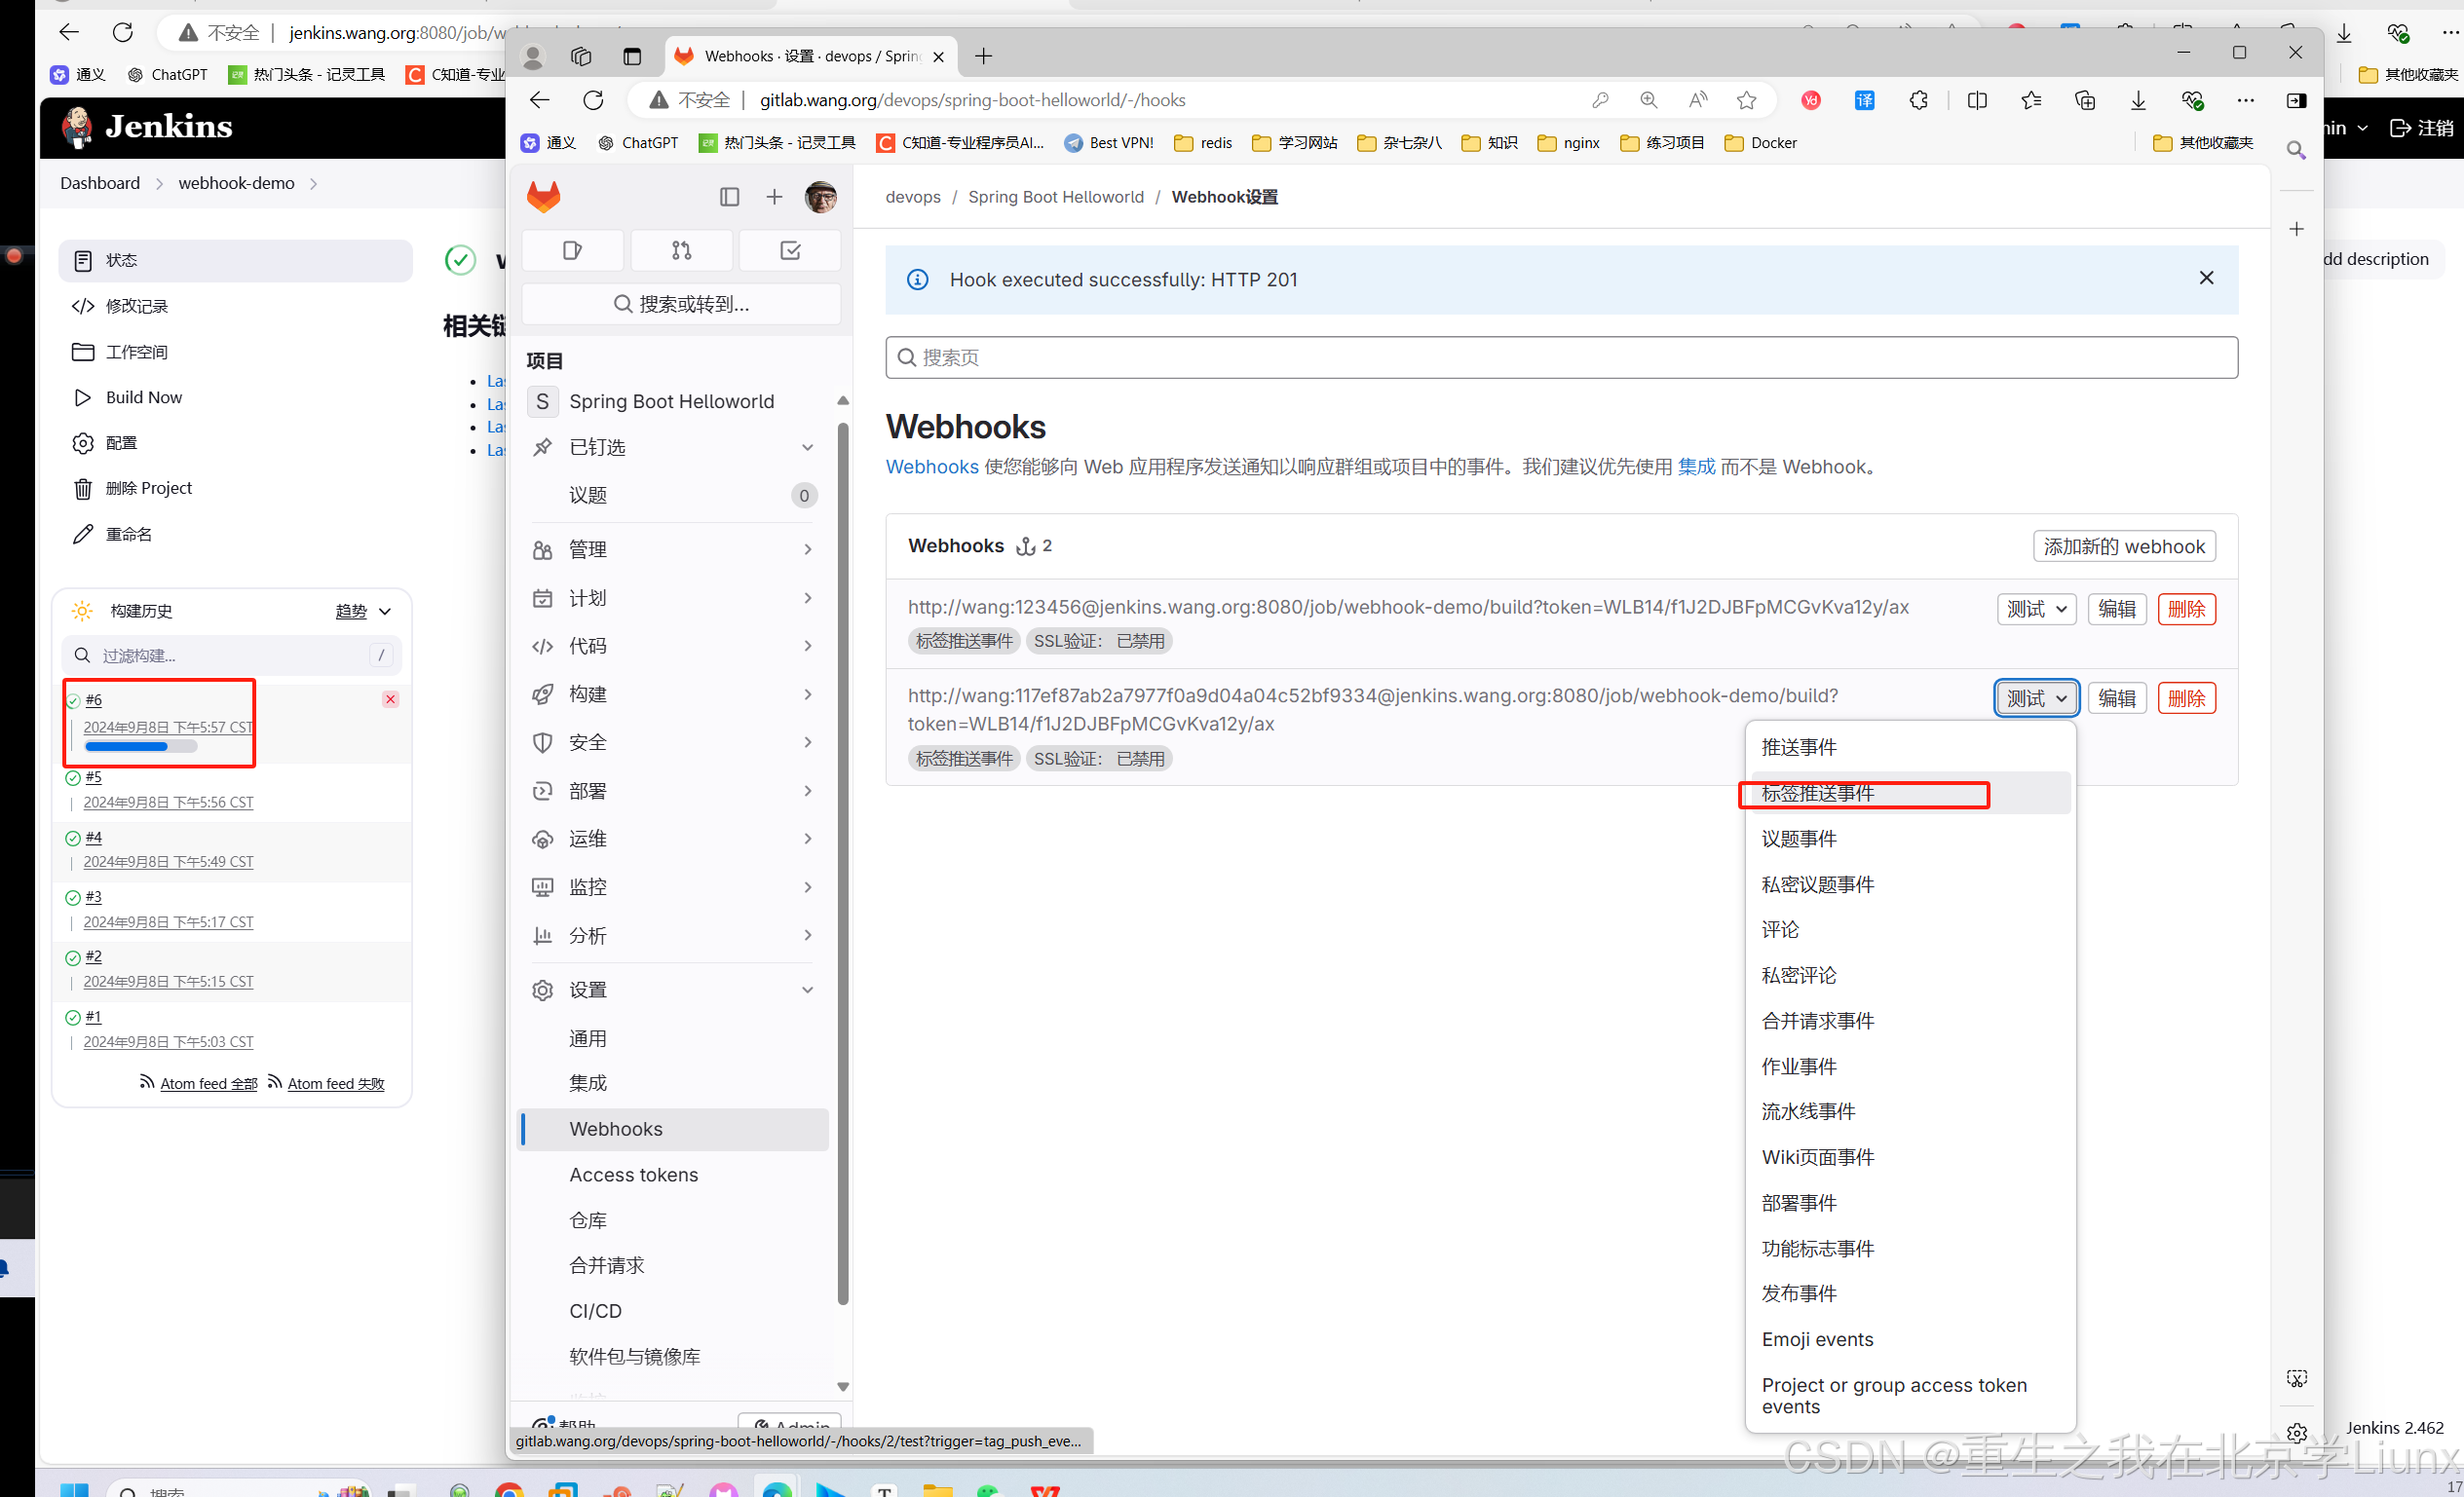
Task: Expand the 计划 section in GitLab sidebar
Action: 674,598
